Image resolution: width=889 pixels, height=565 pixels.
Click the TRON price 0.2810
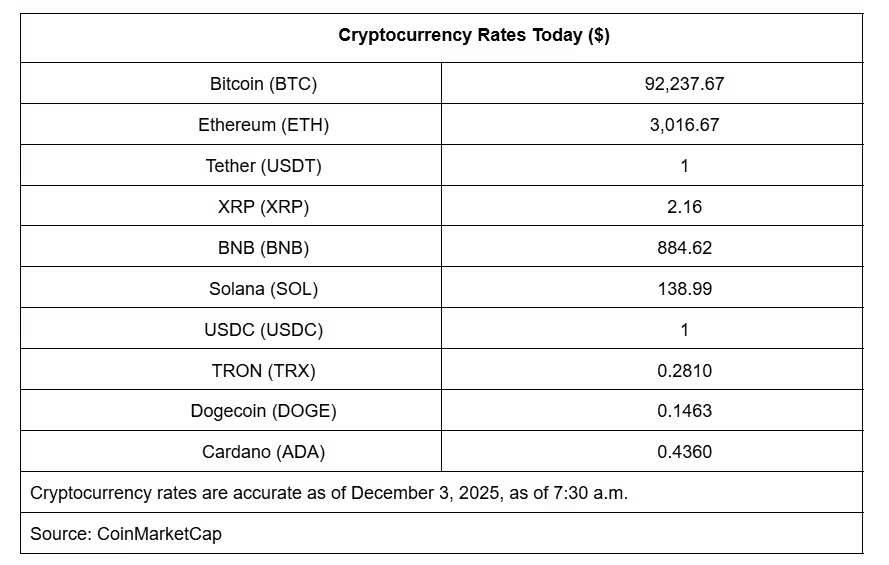(684, 371)
